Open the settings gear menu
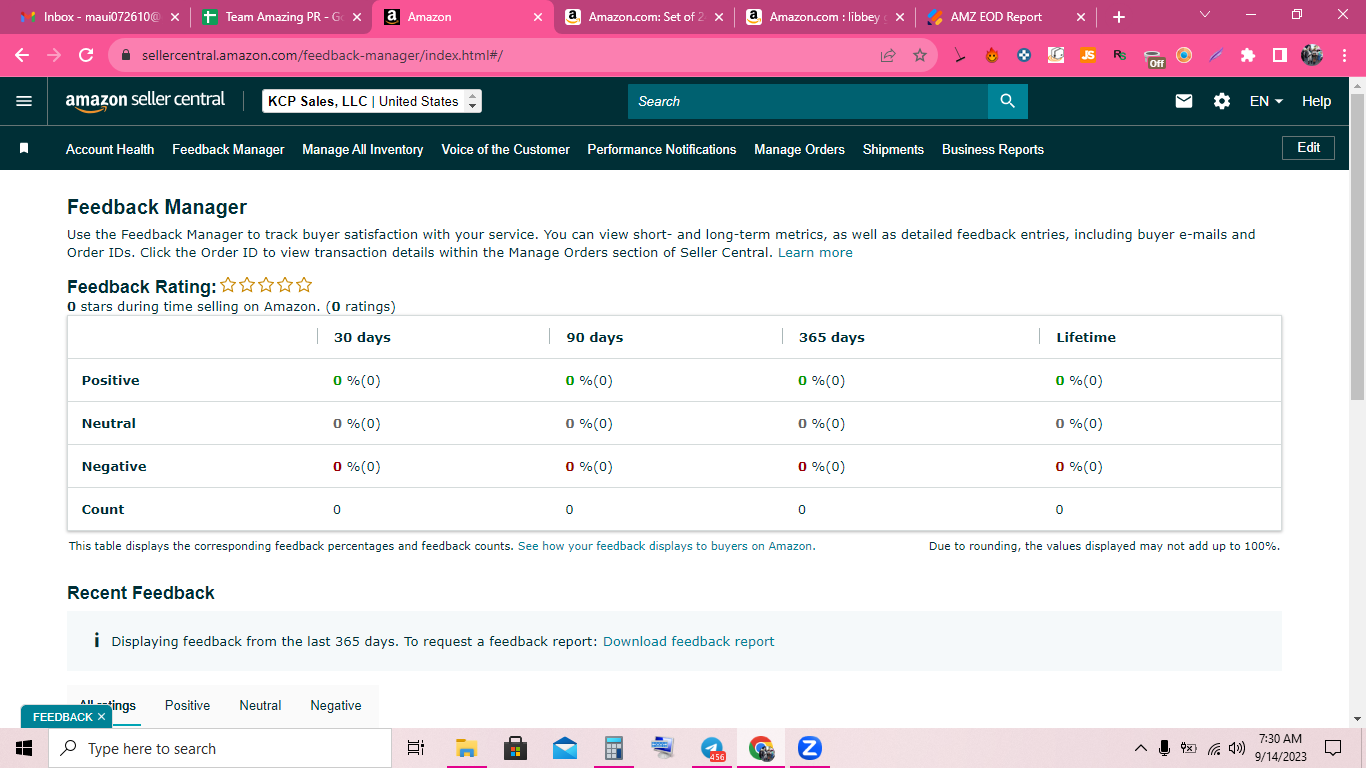Screen dimensions: 1366x768 [x=1221, y=101]
